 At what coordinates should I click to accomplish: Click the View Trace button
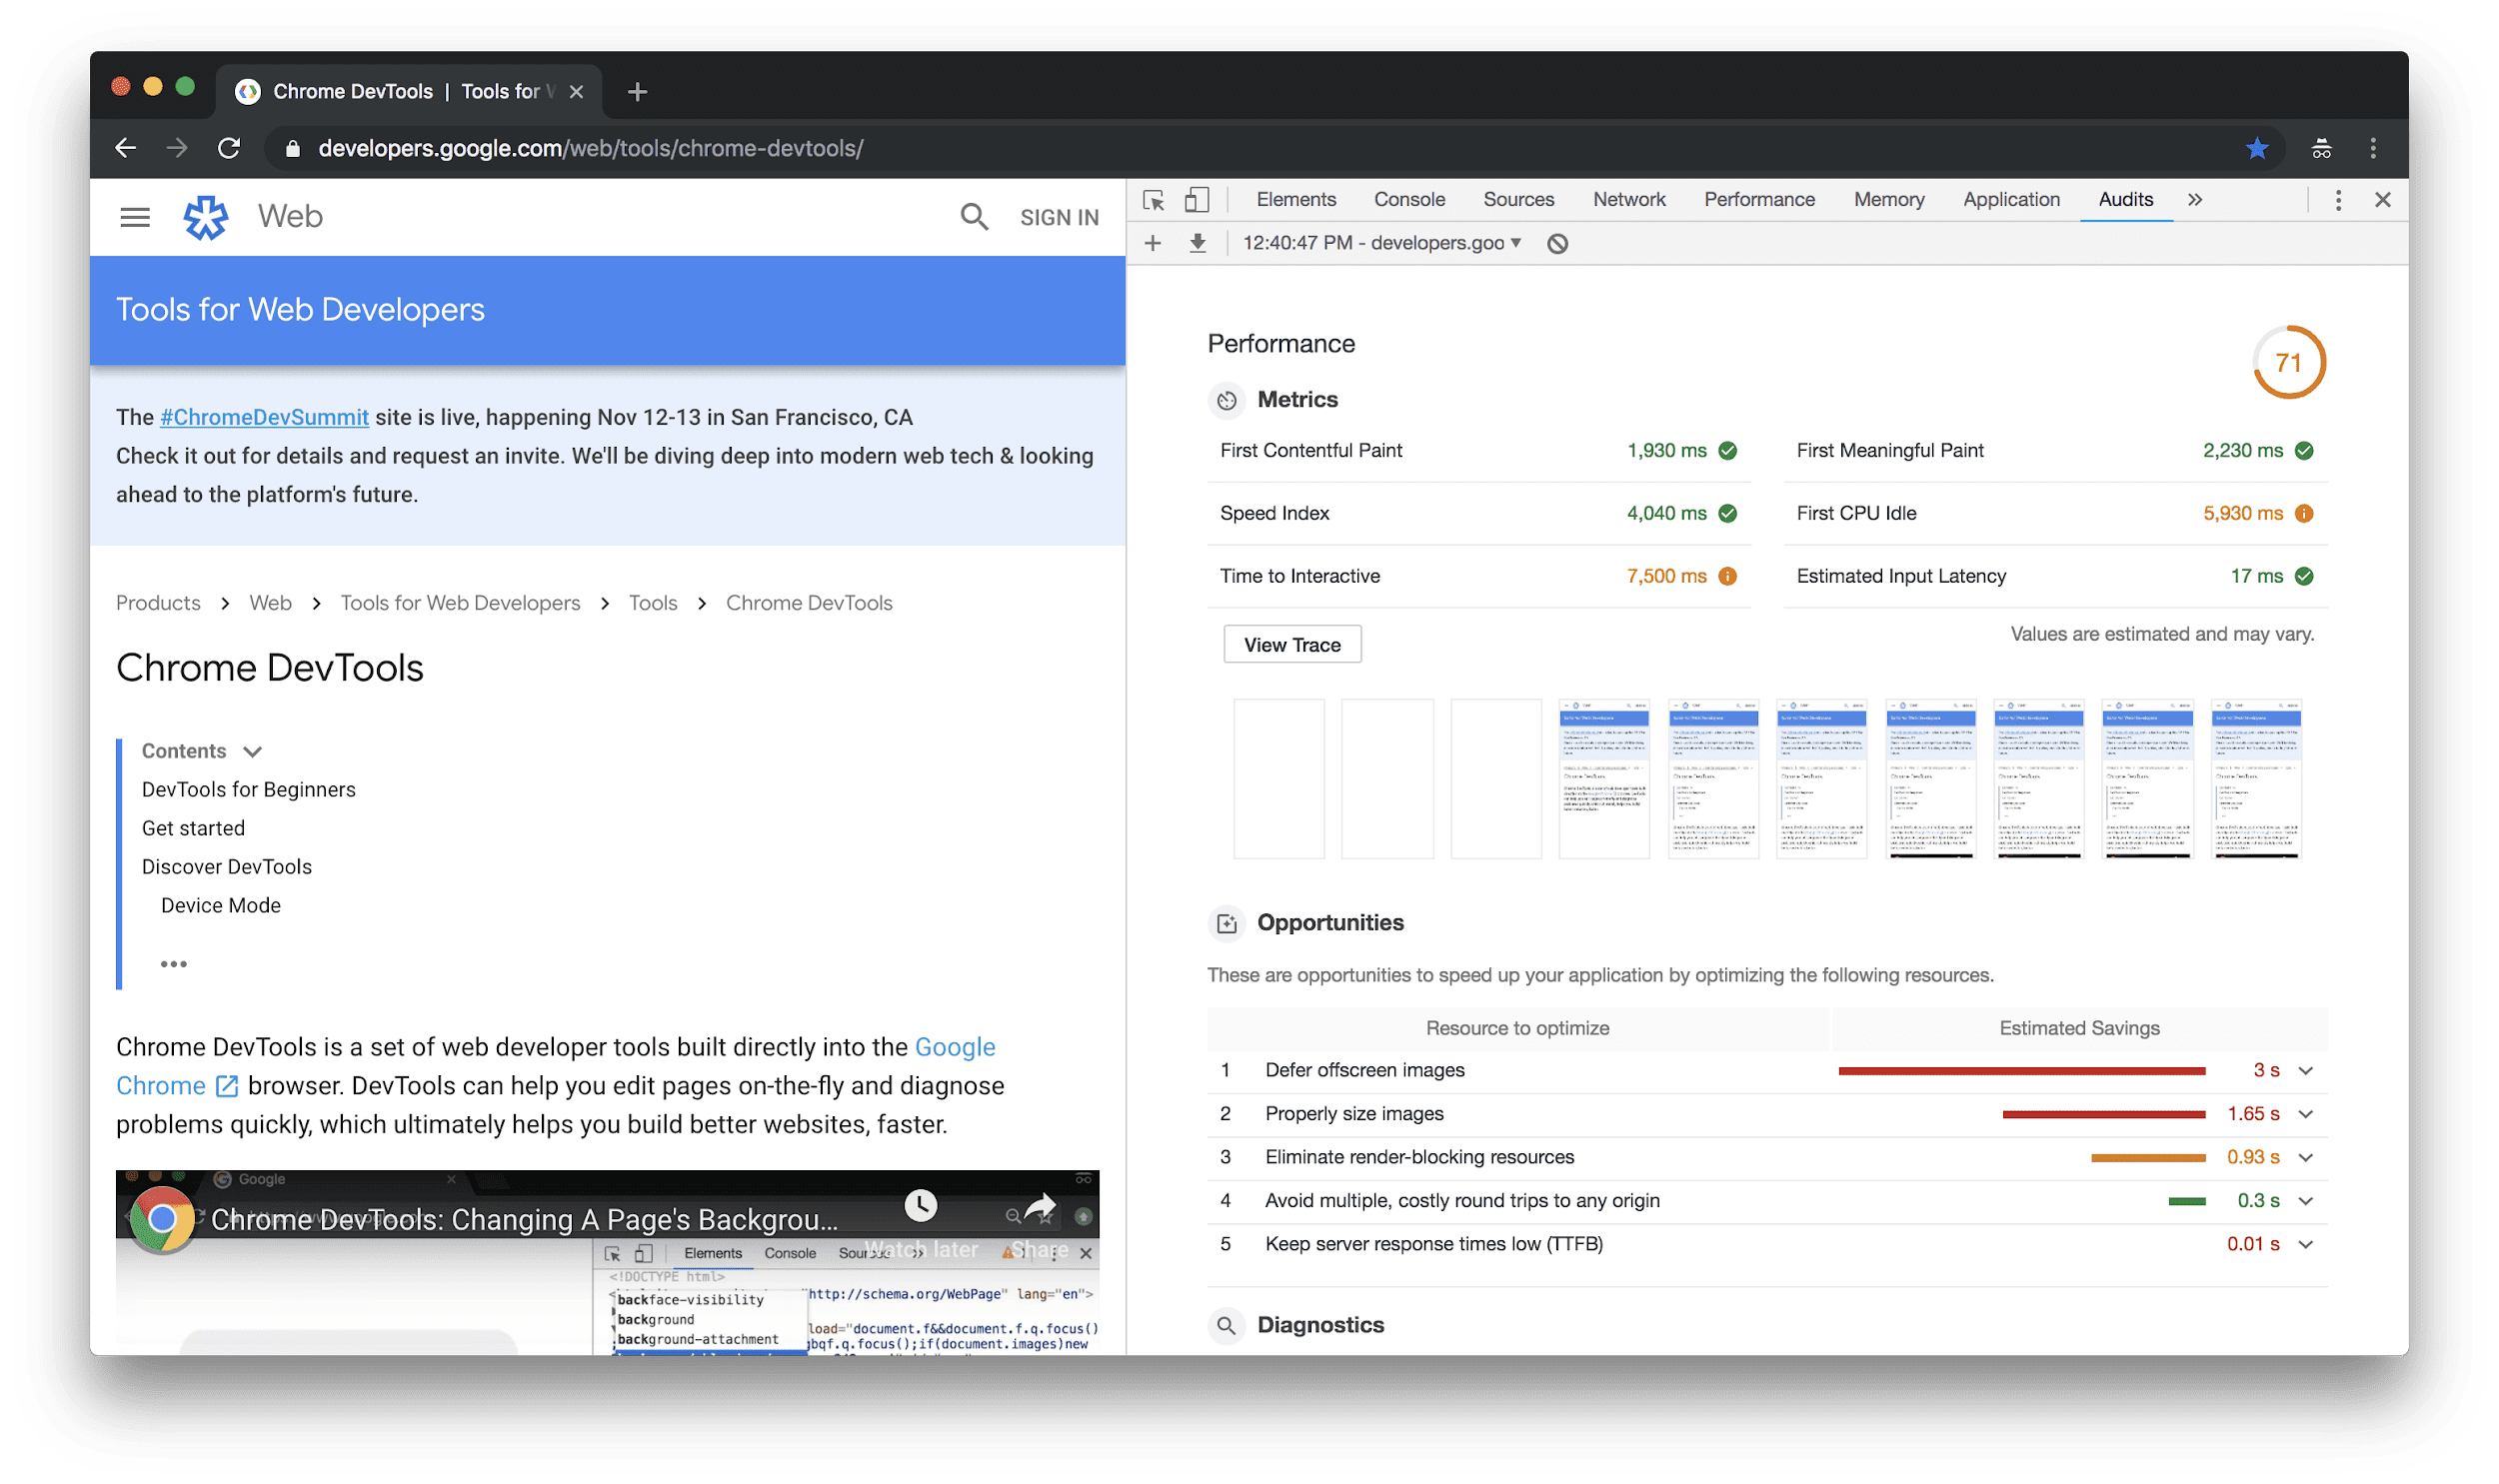(x=1290, y=644)
